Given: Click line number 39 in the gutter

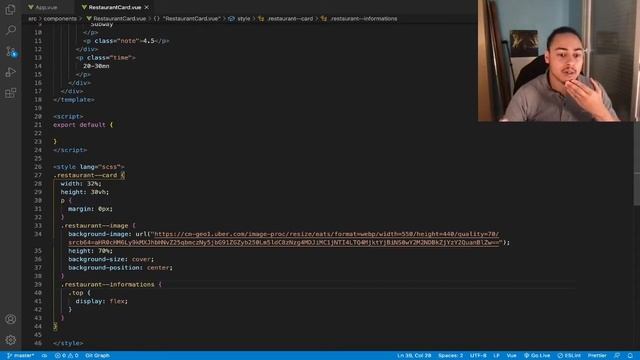Looking at the screenshot, I should coord(38,284).
